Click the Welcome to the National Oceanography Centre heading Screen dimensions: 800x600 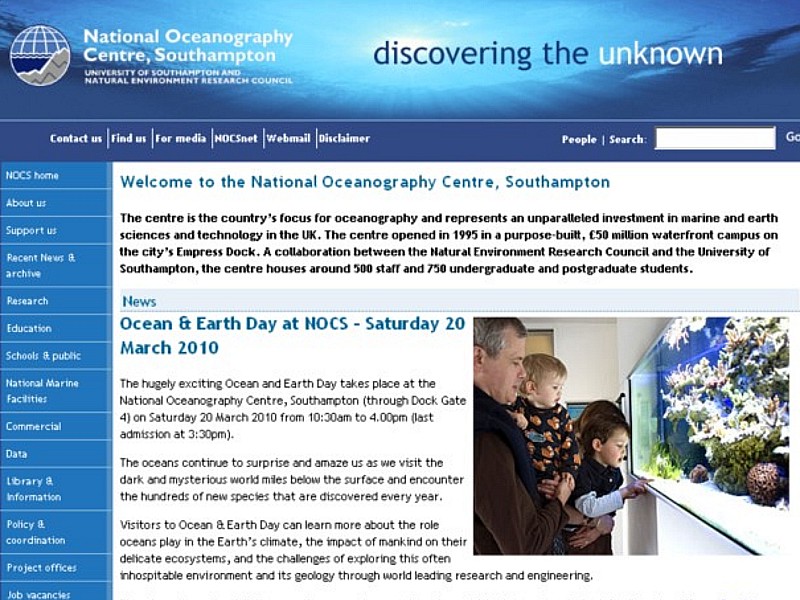tap(365, 182)
